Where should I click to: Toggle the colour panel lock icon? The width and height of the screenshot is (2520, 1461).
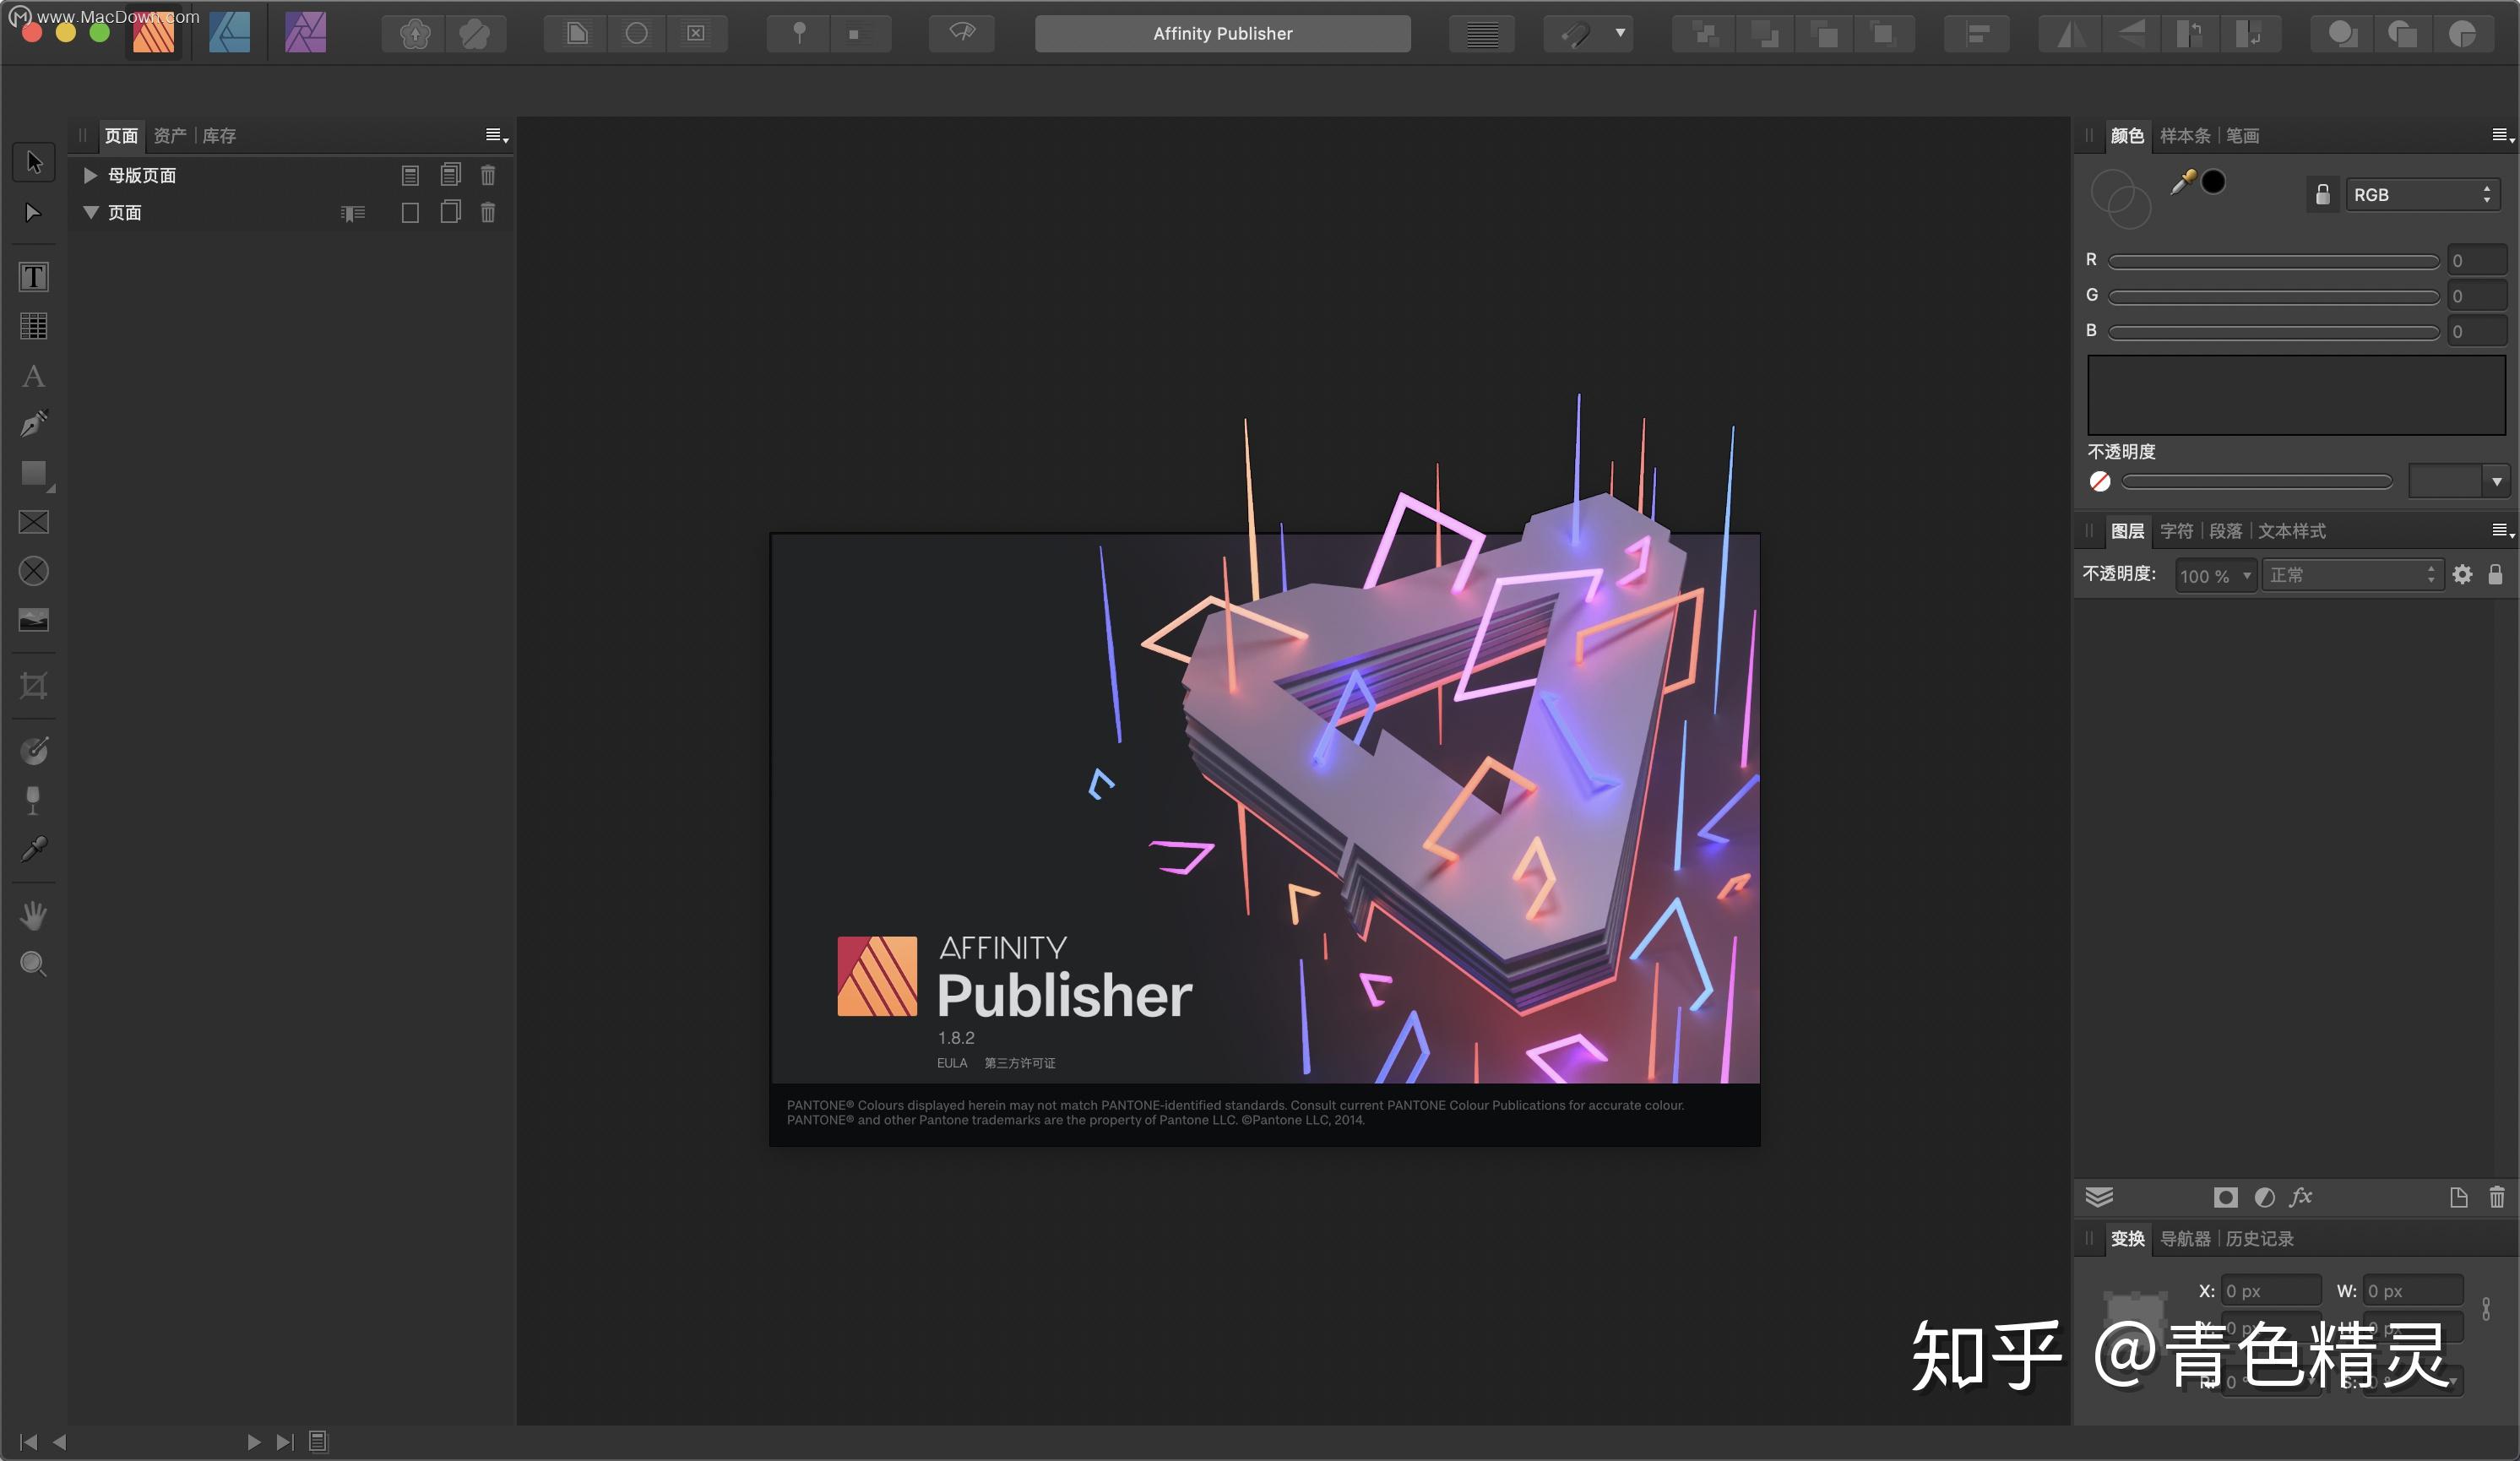click(2322, 194)
